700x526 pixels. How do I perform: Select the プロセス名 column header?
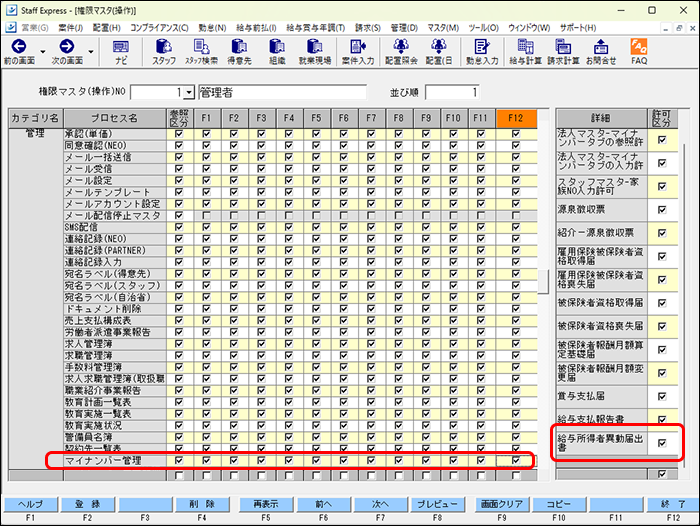[x=115, y=118]
